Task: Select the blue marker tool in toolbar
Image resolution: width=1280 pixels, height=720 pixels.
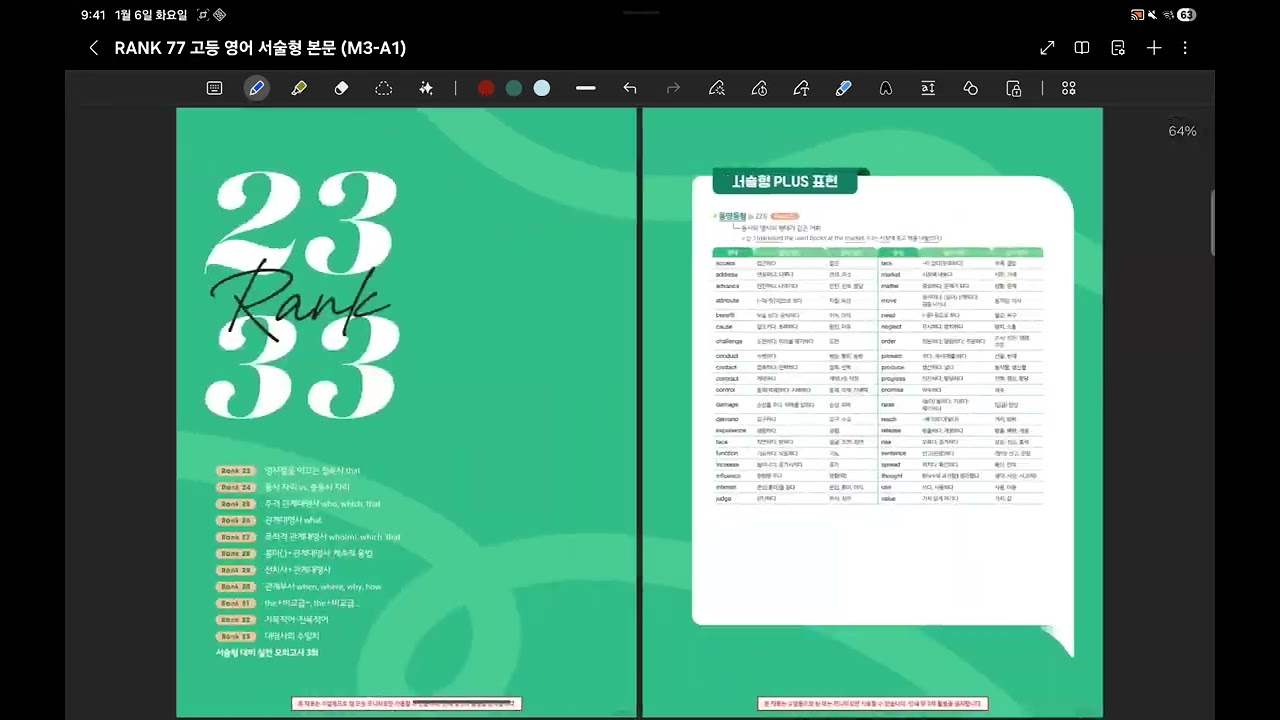Action: pos(843,88)
